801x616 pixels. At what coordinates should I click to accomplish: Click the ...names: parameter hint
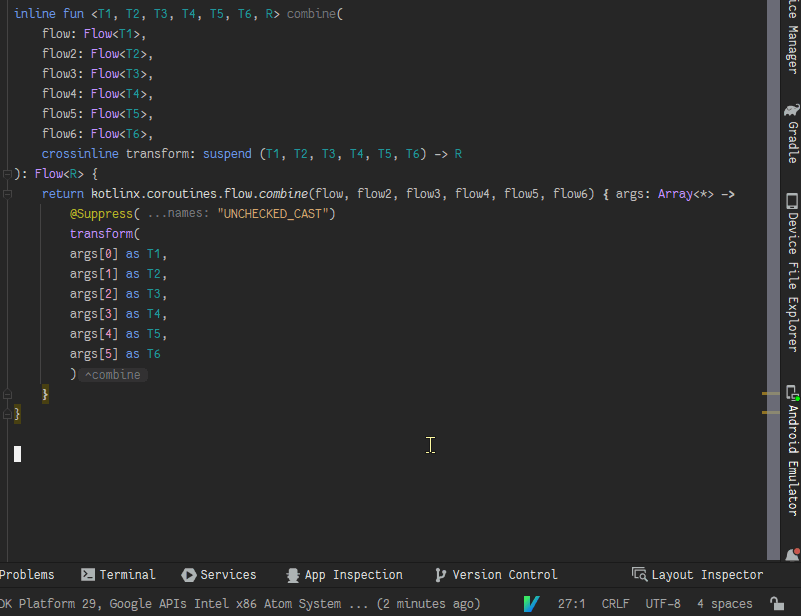(178, 214)
